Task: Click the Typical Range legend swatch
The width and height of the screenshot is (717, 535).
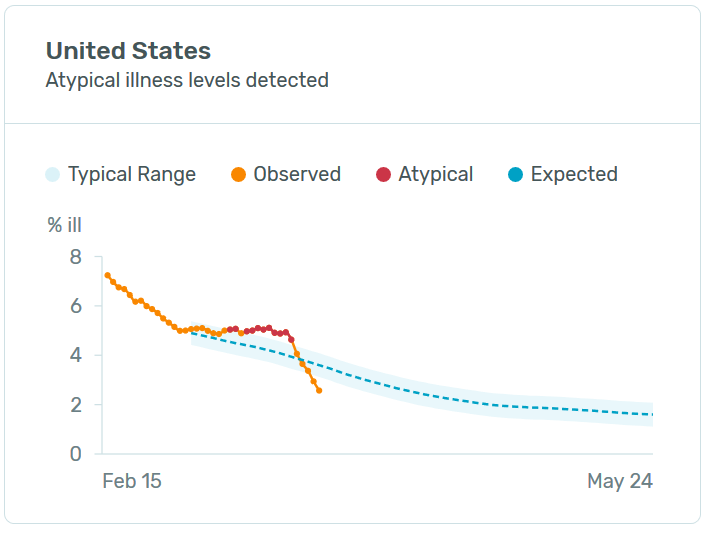Action: 53,175
